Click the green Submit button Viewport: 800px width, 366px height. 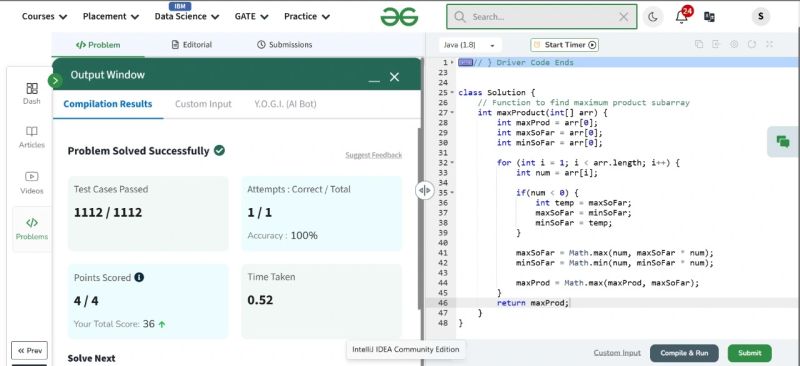point(749,353)
